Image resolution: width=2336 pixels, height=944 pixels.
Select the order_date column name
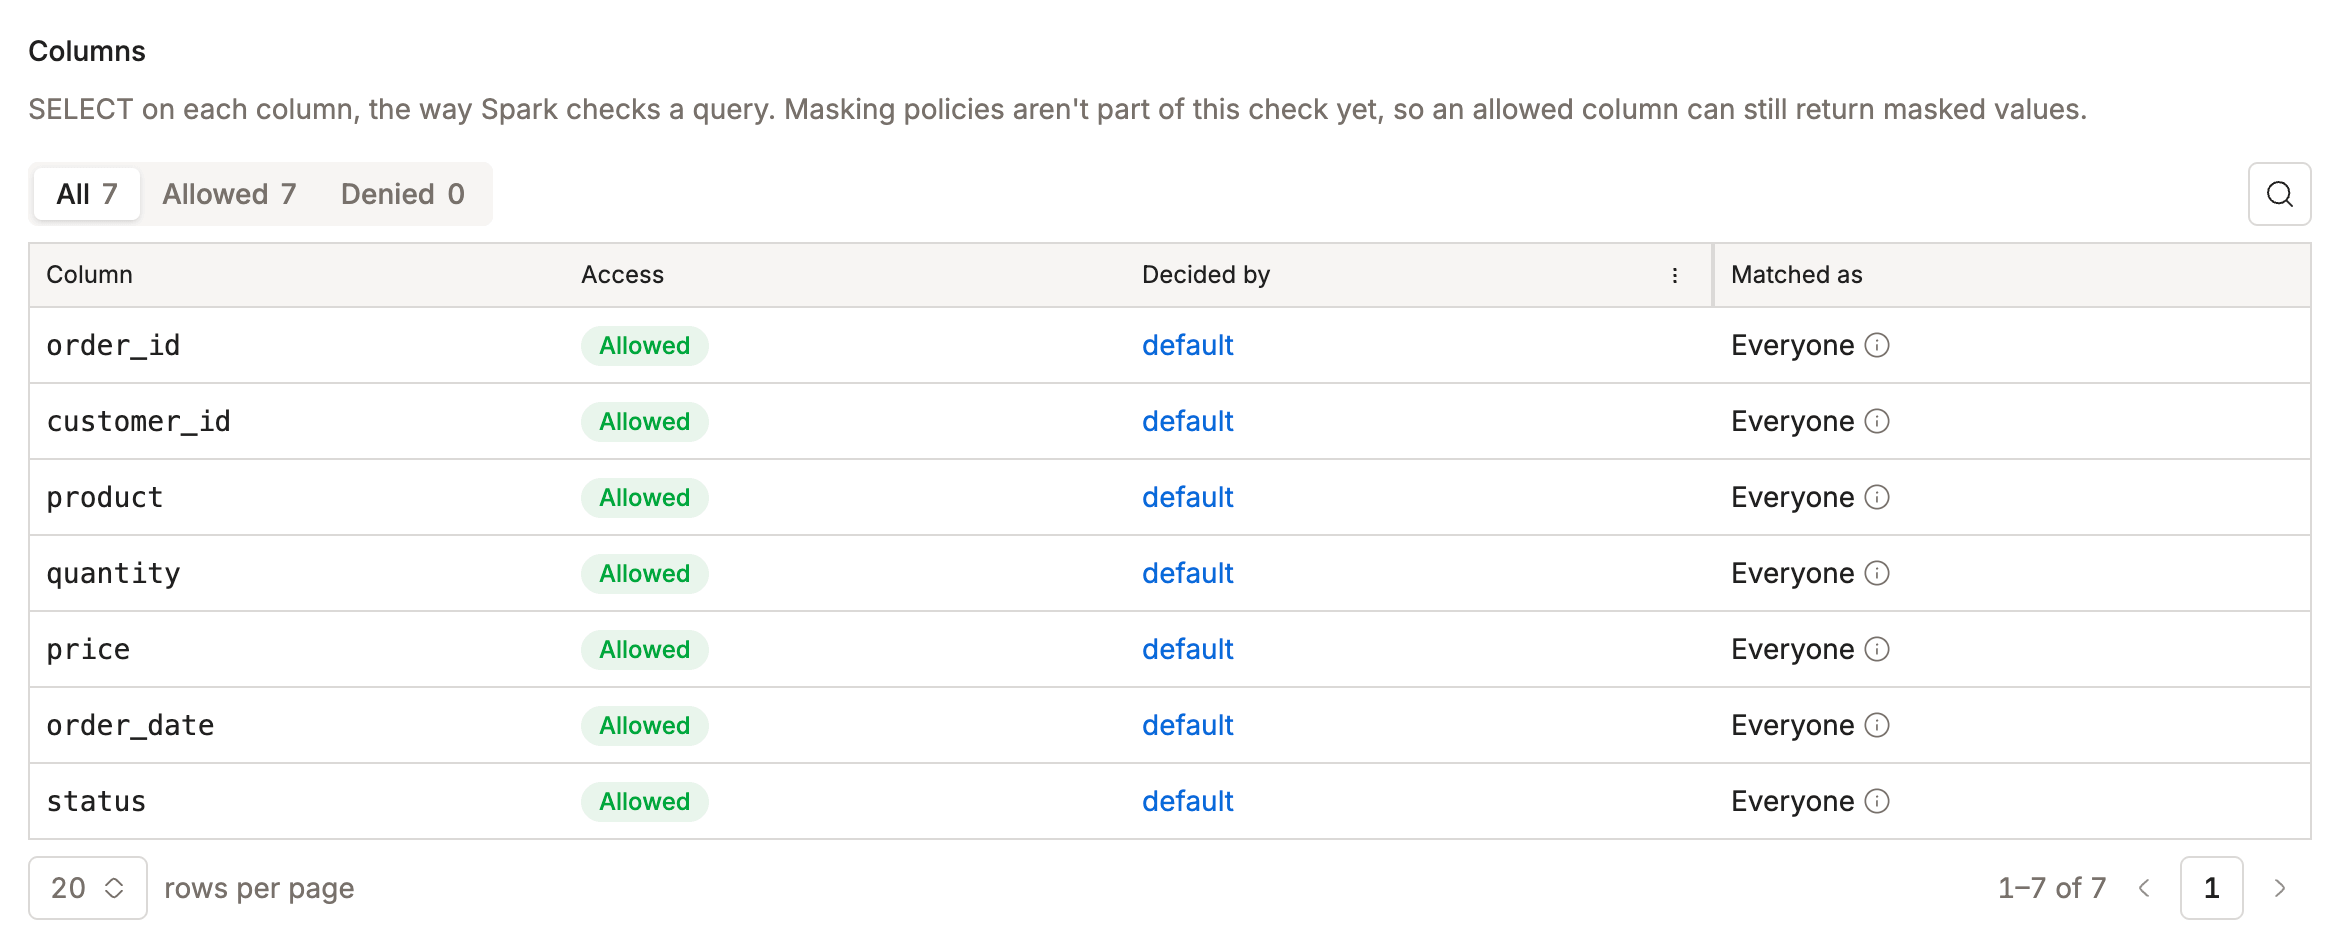[130, 726]
